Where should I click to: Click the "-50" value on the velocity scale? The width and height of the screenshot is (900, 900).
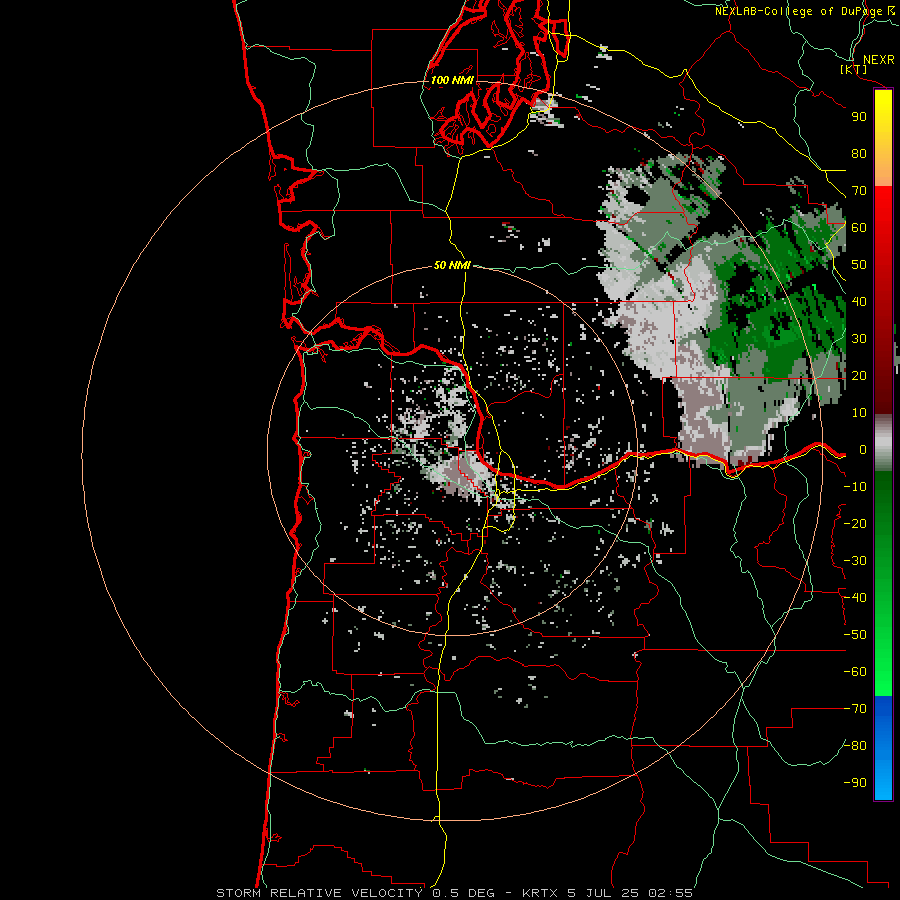click(855, 635)
